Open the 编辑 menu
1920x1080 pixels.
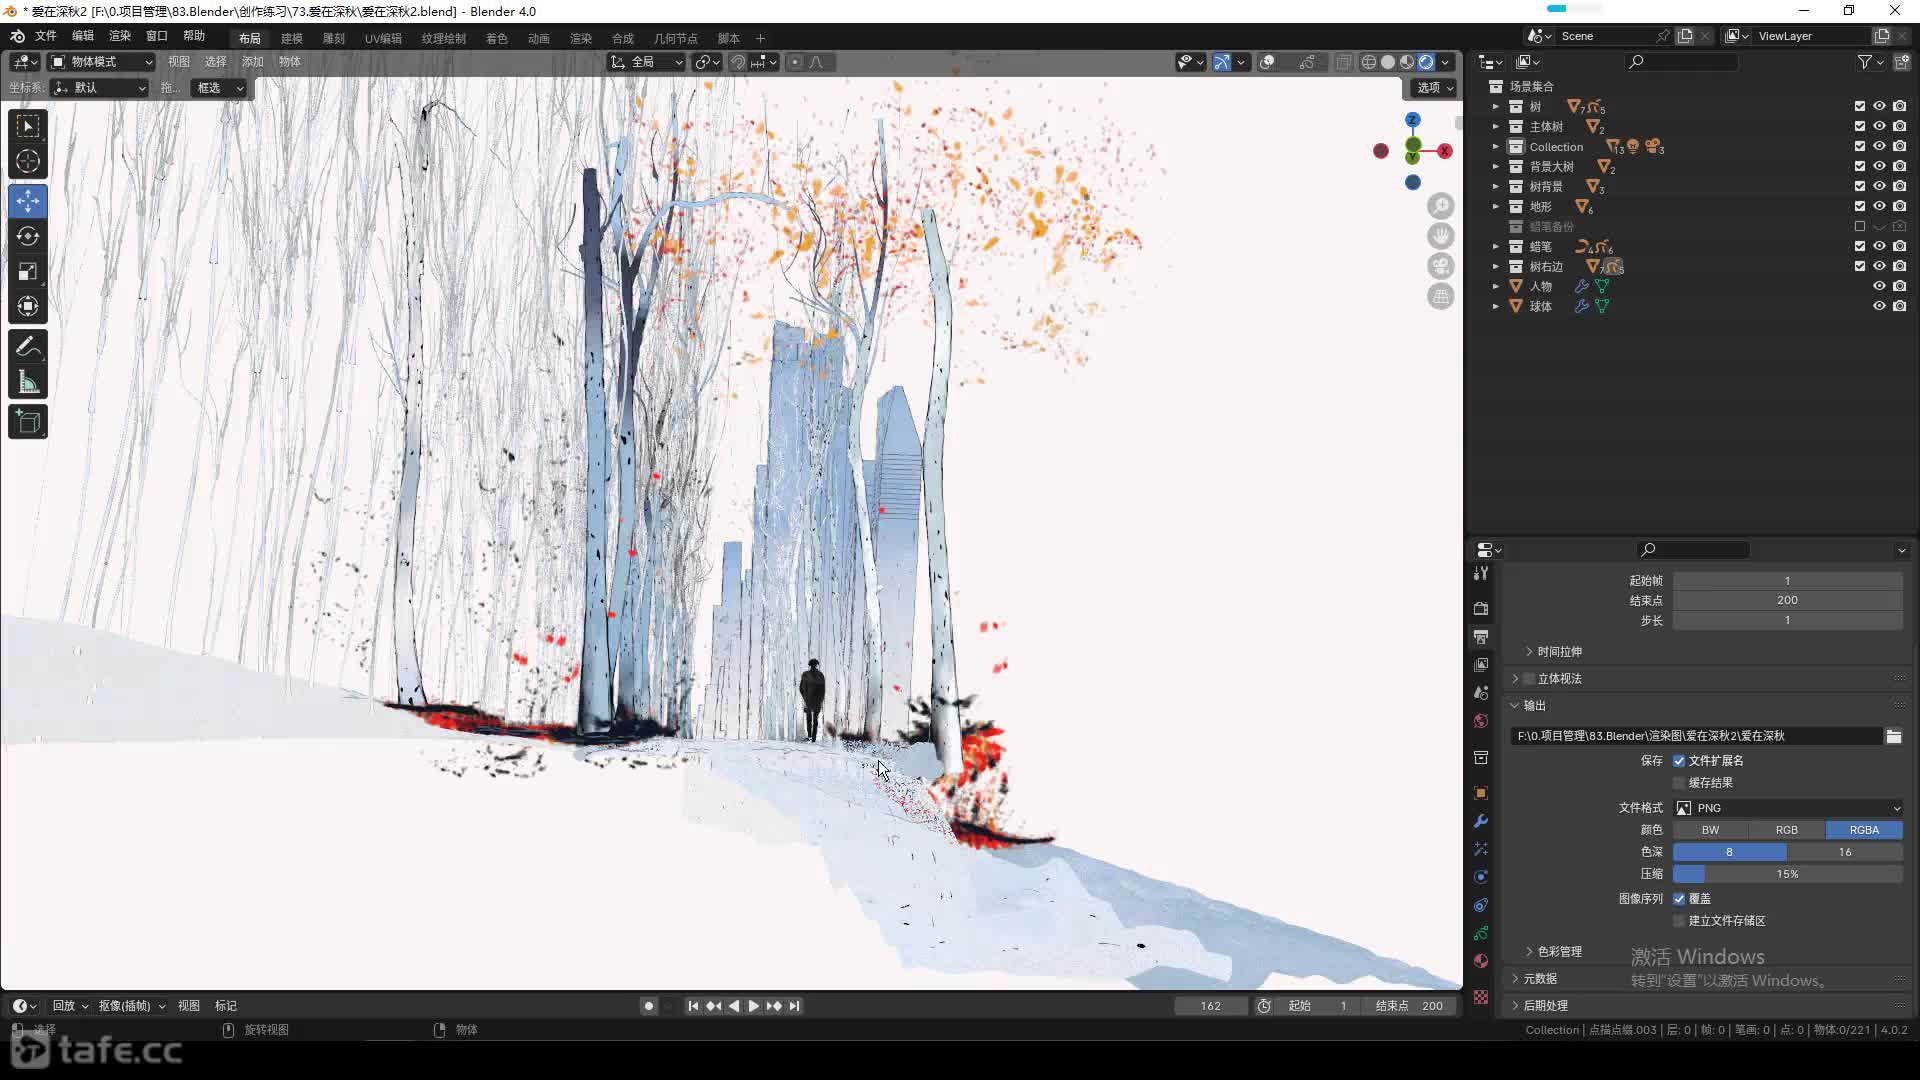[83, 36]
